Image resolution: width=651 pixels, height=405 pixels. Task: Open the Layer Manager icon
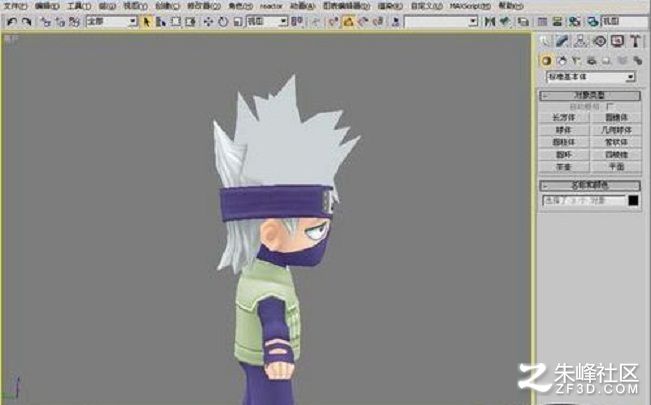(524, 22)
